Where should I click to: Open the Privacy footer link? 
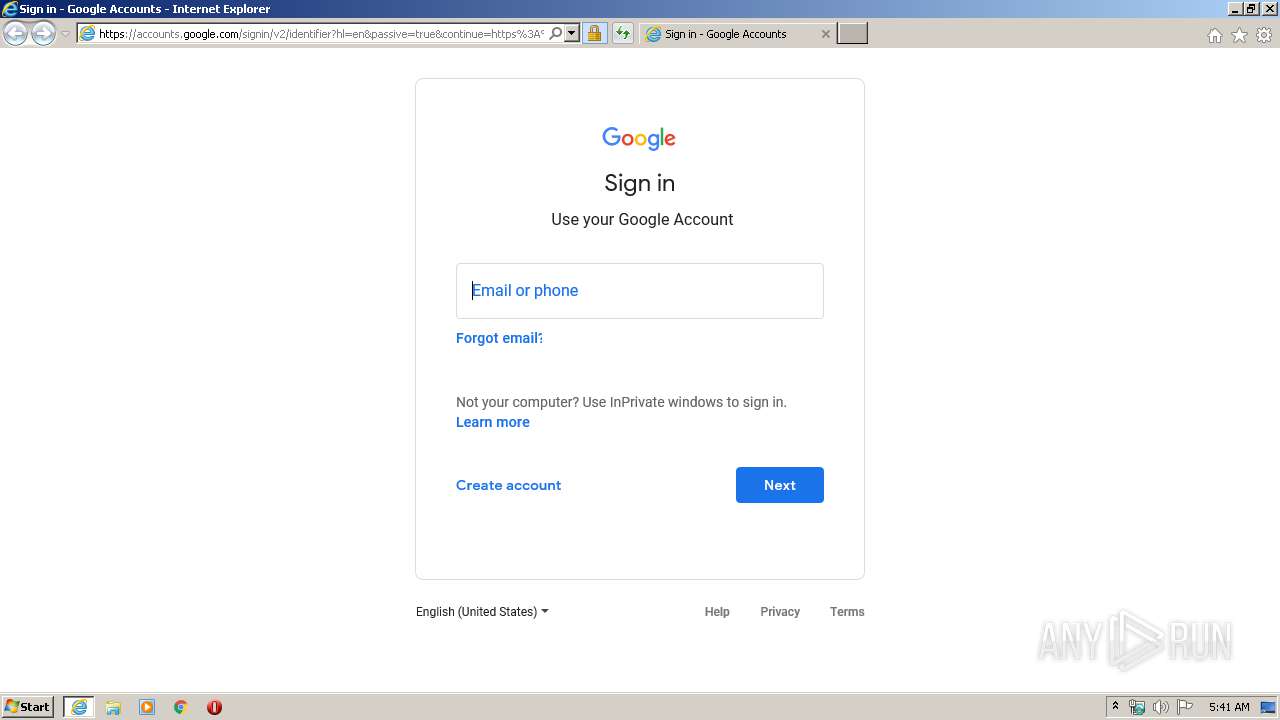(780, 612)
